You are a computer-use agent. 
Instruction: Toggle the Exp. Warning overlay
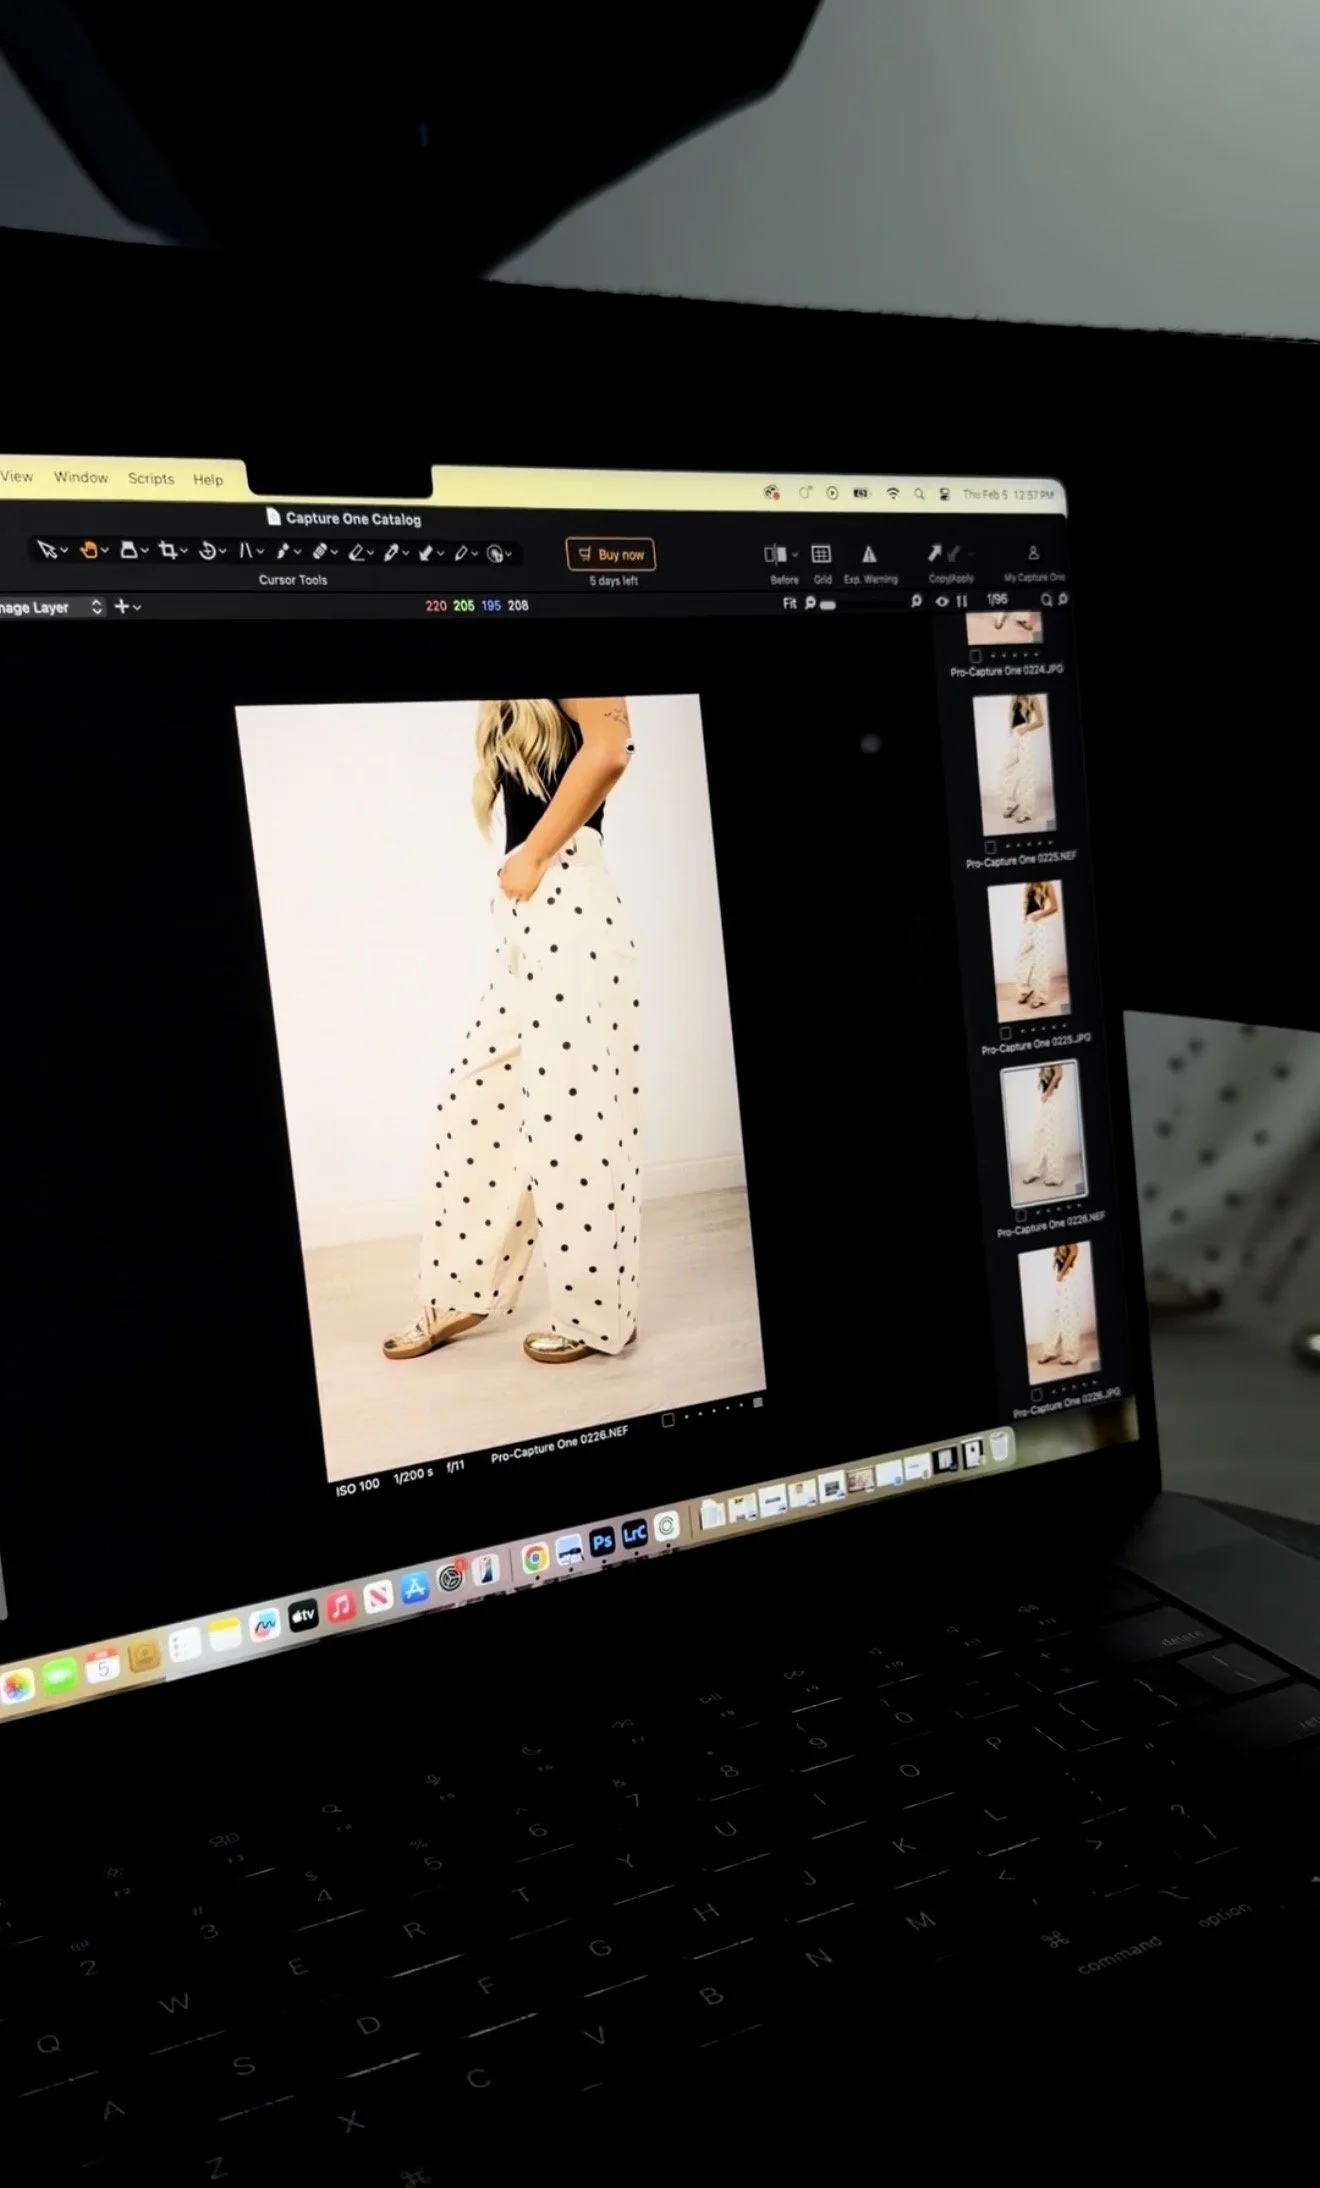[x=869, y=554]
